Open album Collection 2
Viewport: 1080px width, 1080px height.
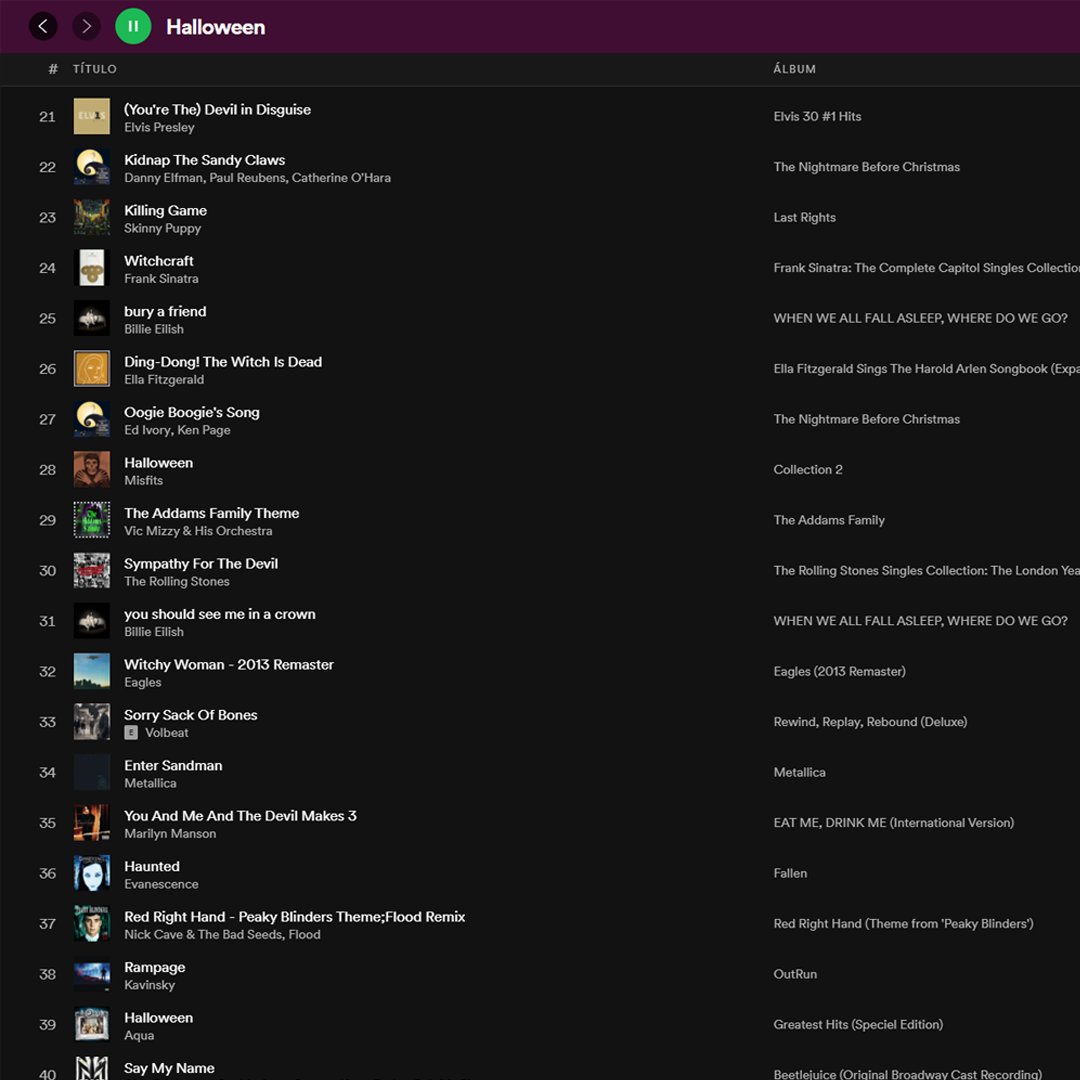click(808, 469)
